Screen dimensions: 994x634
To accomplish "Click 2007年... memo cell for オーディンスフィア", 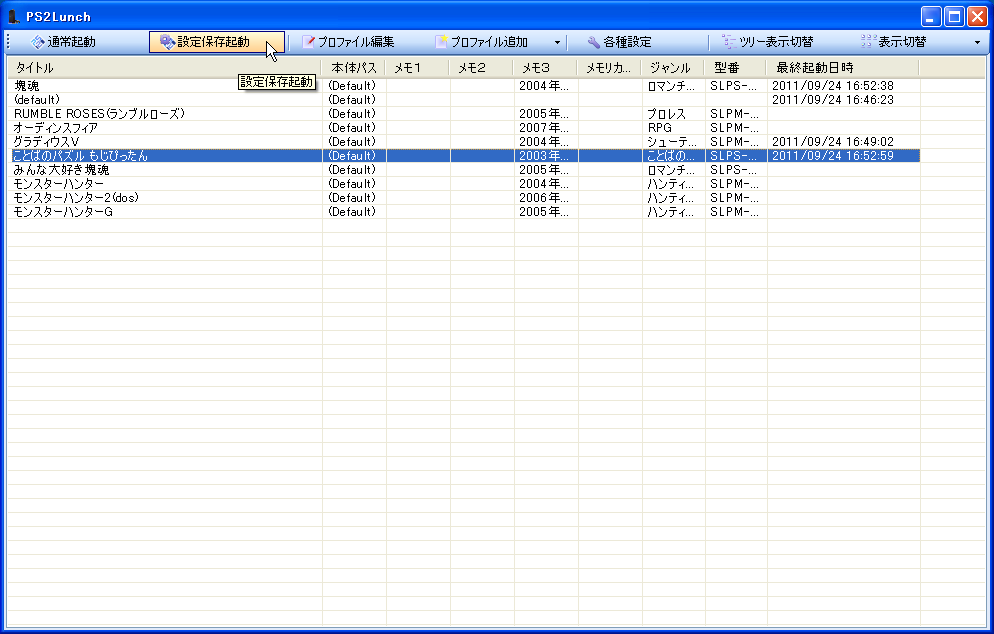I will [544, 127].
